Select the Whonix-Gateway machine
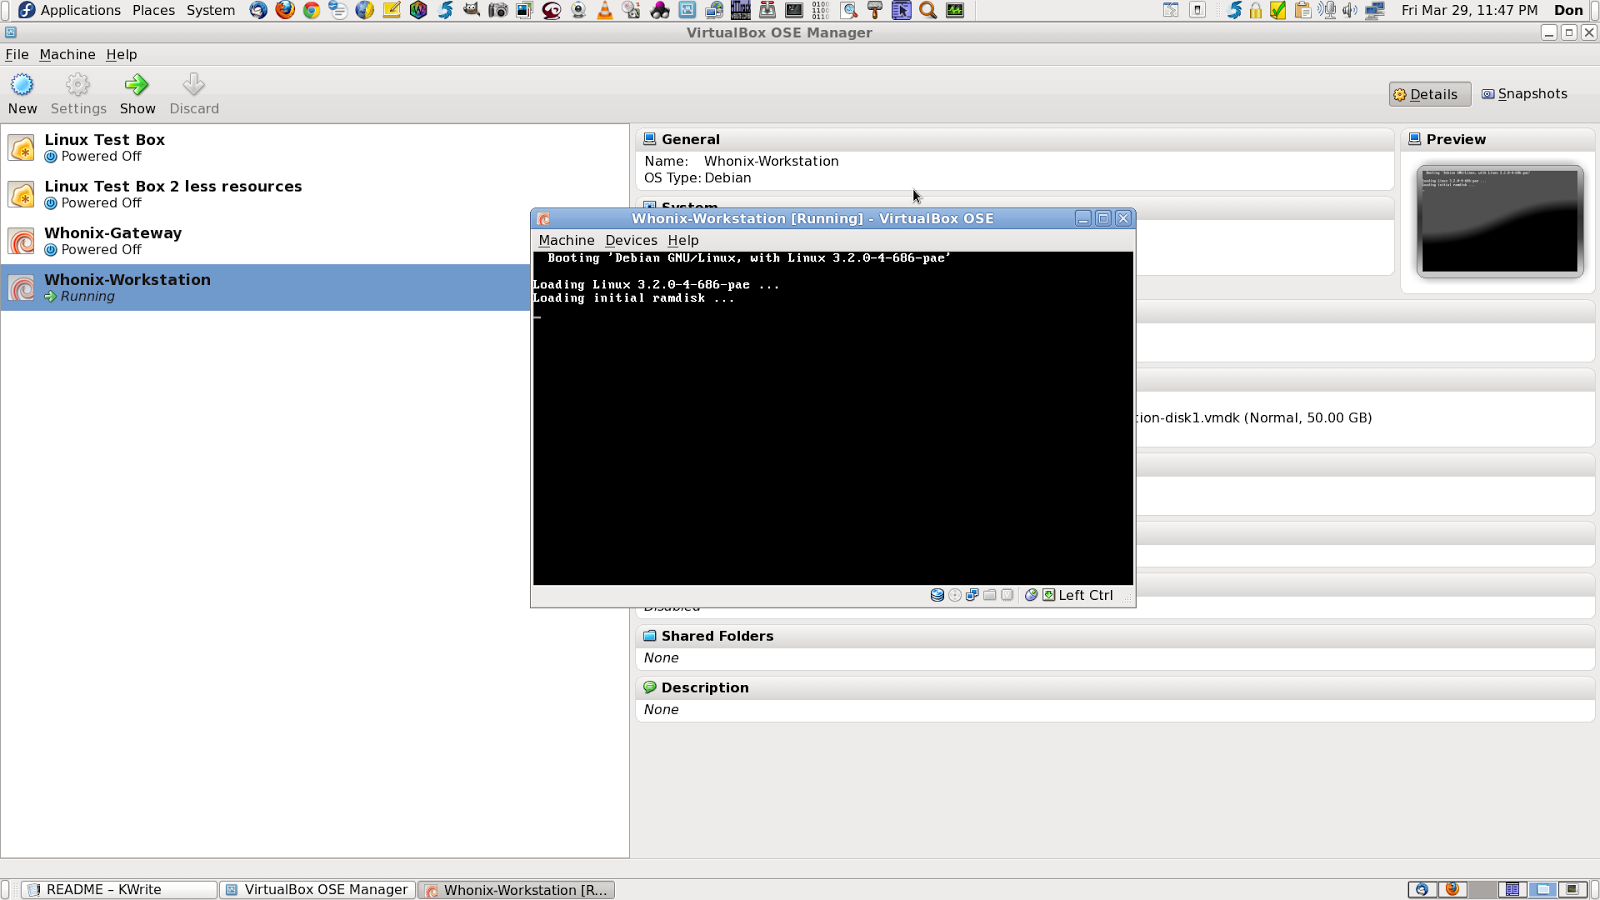Image resolution: width=1600 pixels, height=900 pixels. 315,240
